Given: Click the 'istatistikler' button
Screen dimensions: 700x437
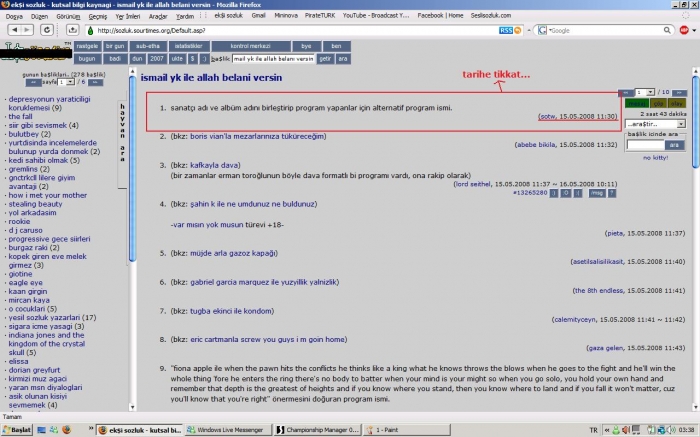Looking at the screenshot, I should [188, 46].
